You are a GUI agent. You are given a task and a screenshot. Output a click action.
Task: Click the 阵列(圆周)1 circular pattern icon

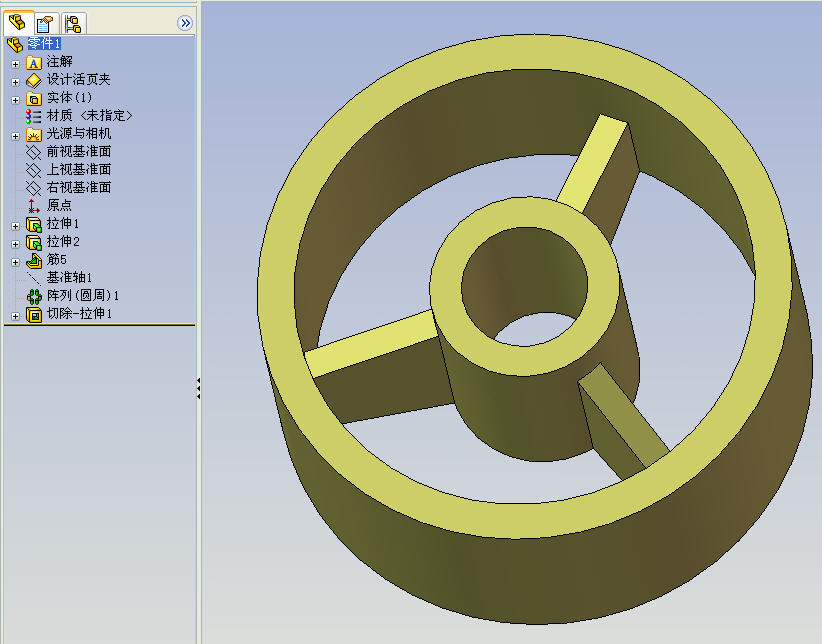click(34, 297)
